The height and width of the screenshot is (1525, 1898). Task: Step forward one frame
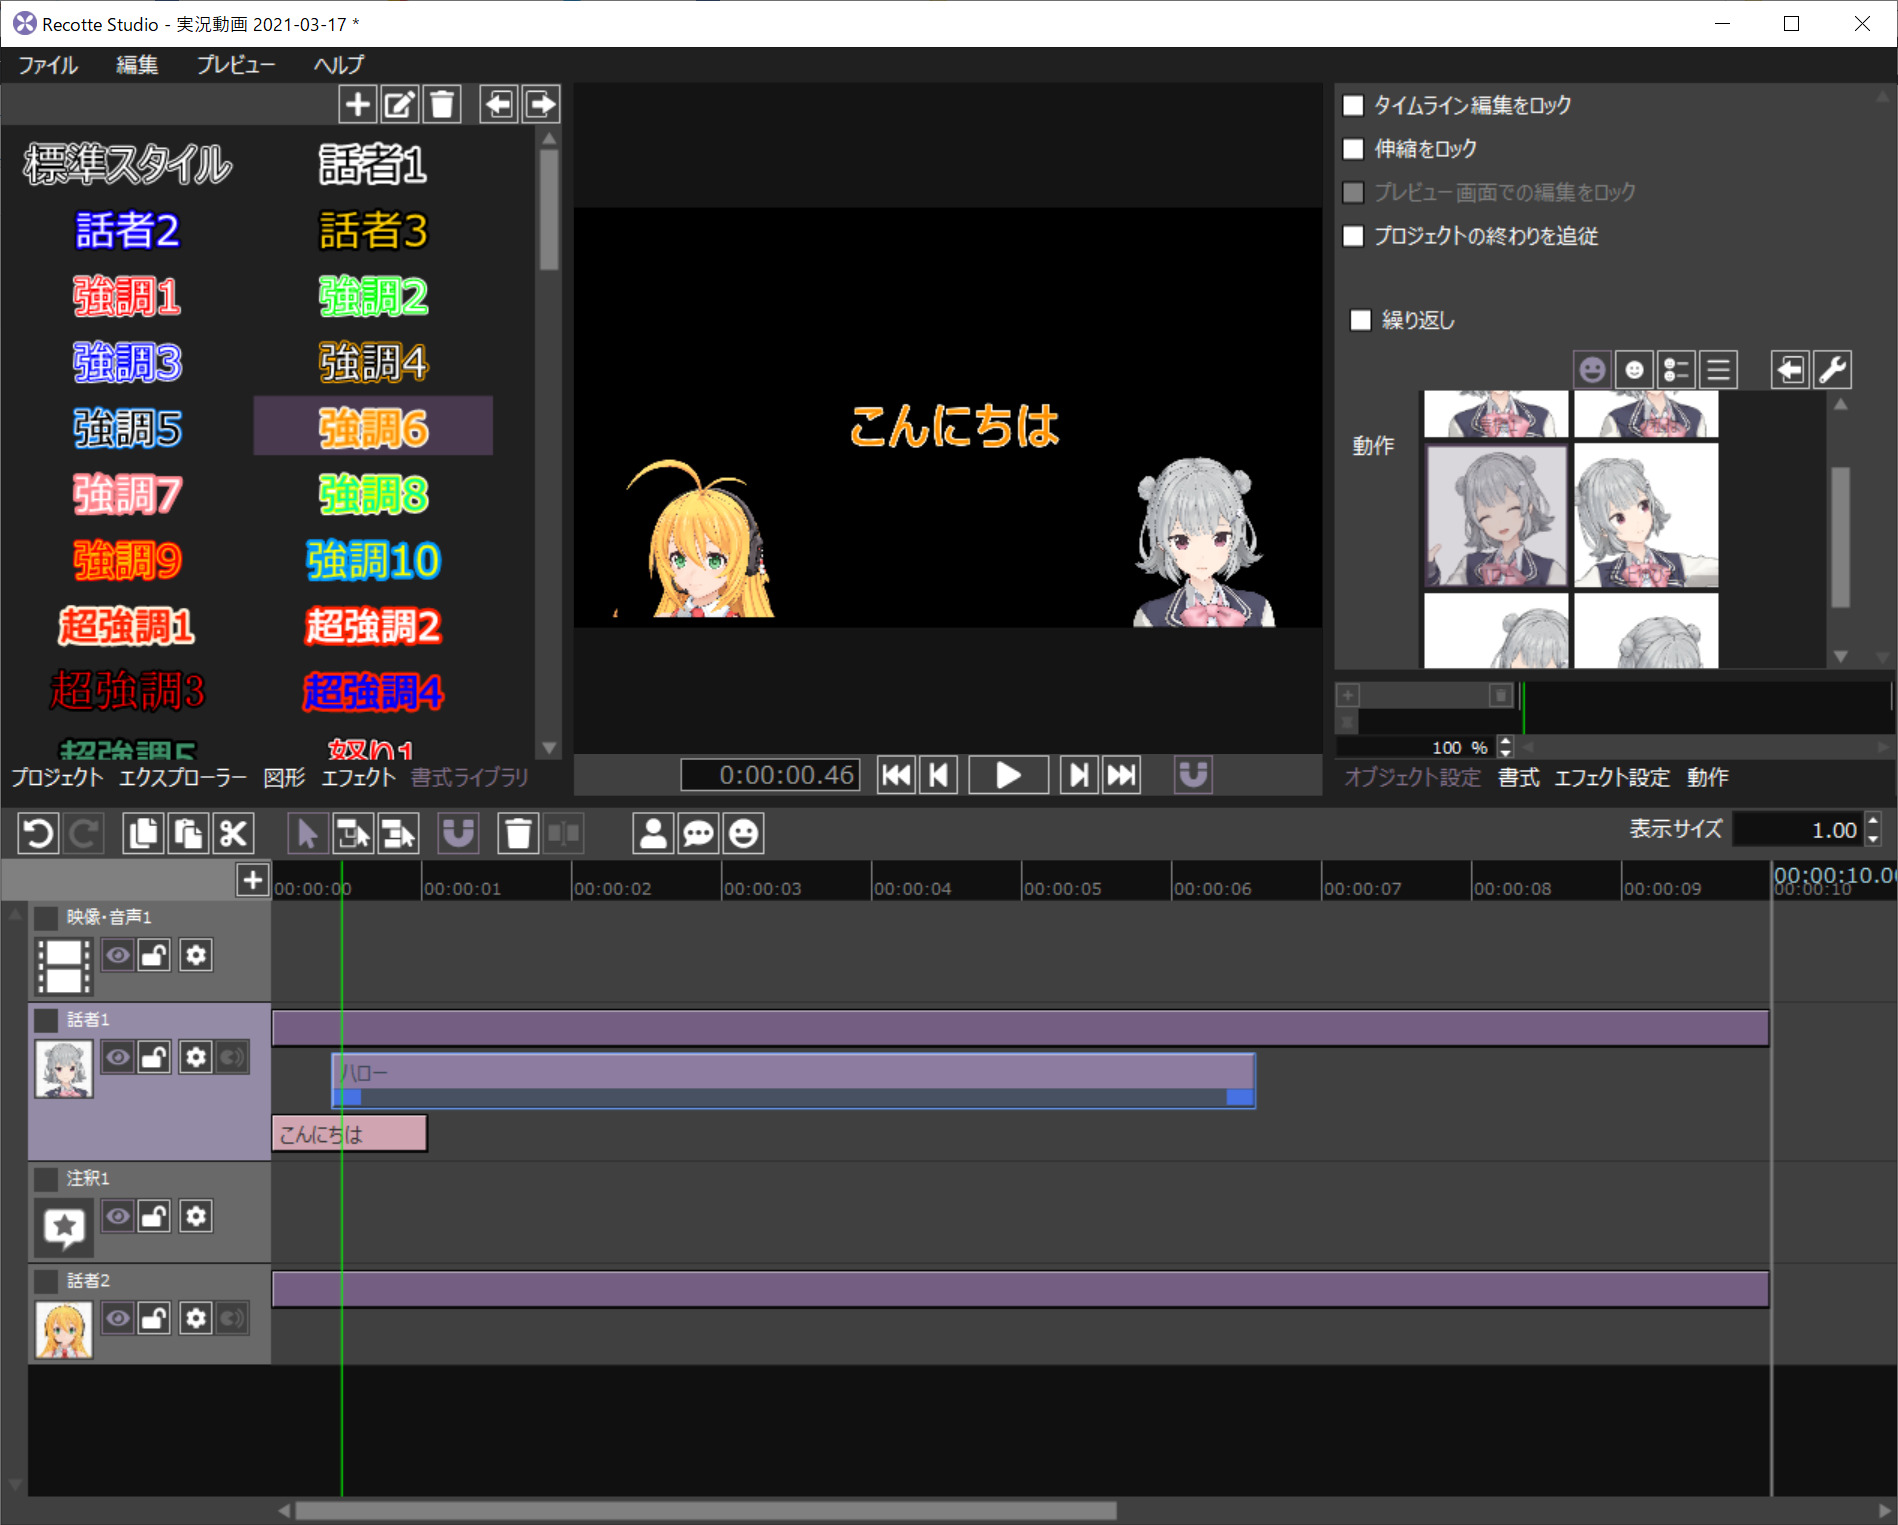pyautogui.click(x=1079, y=775)
